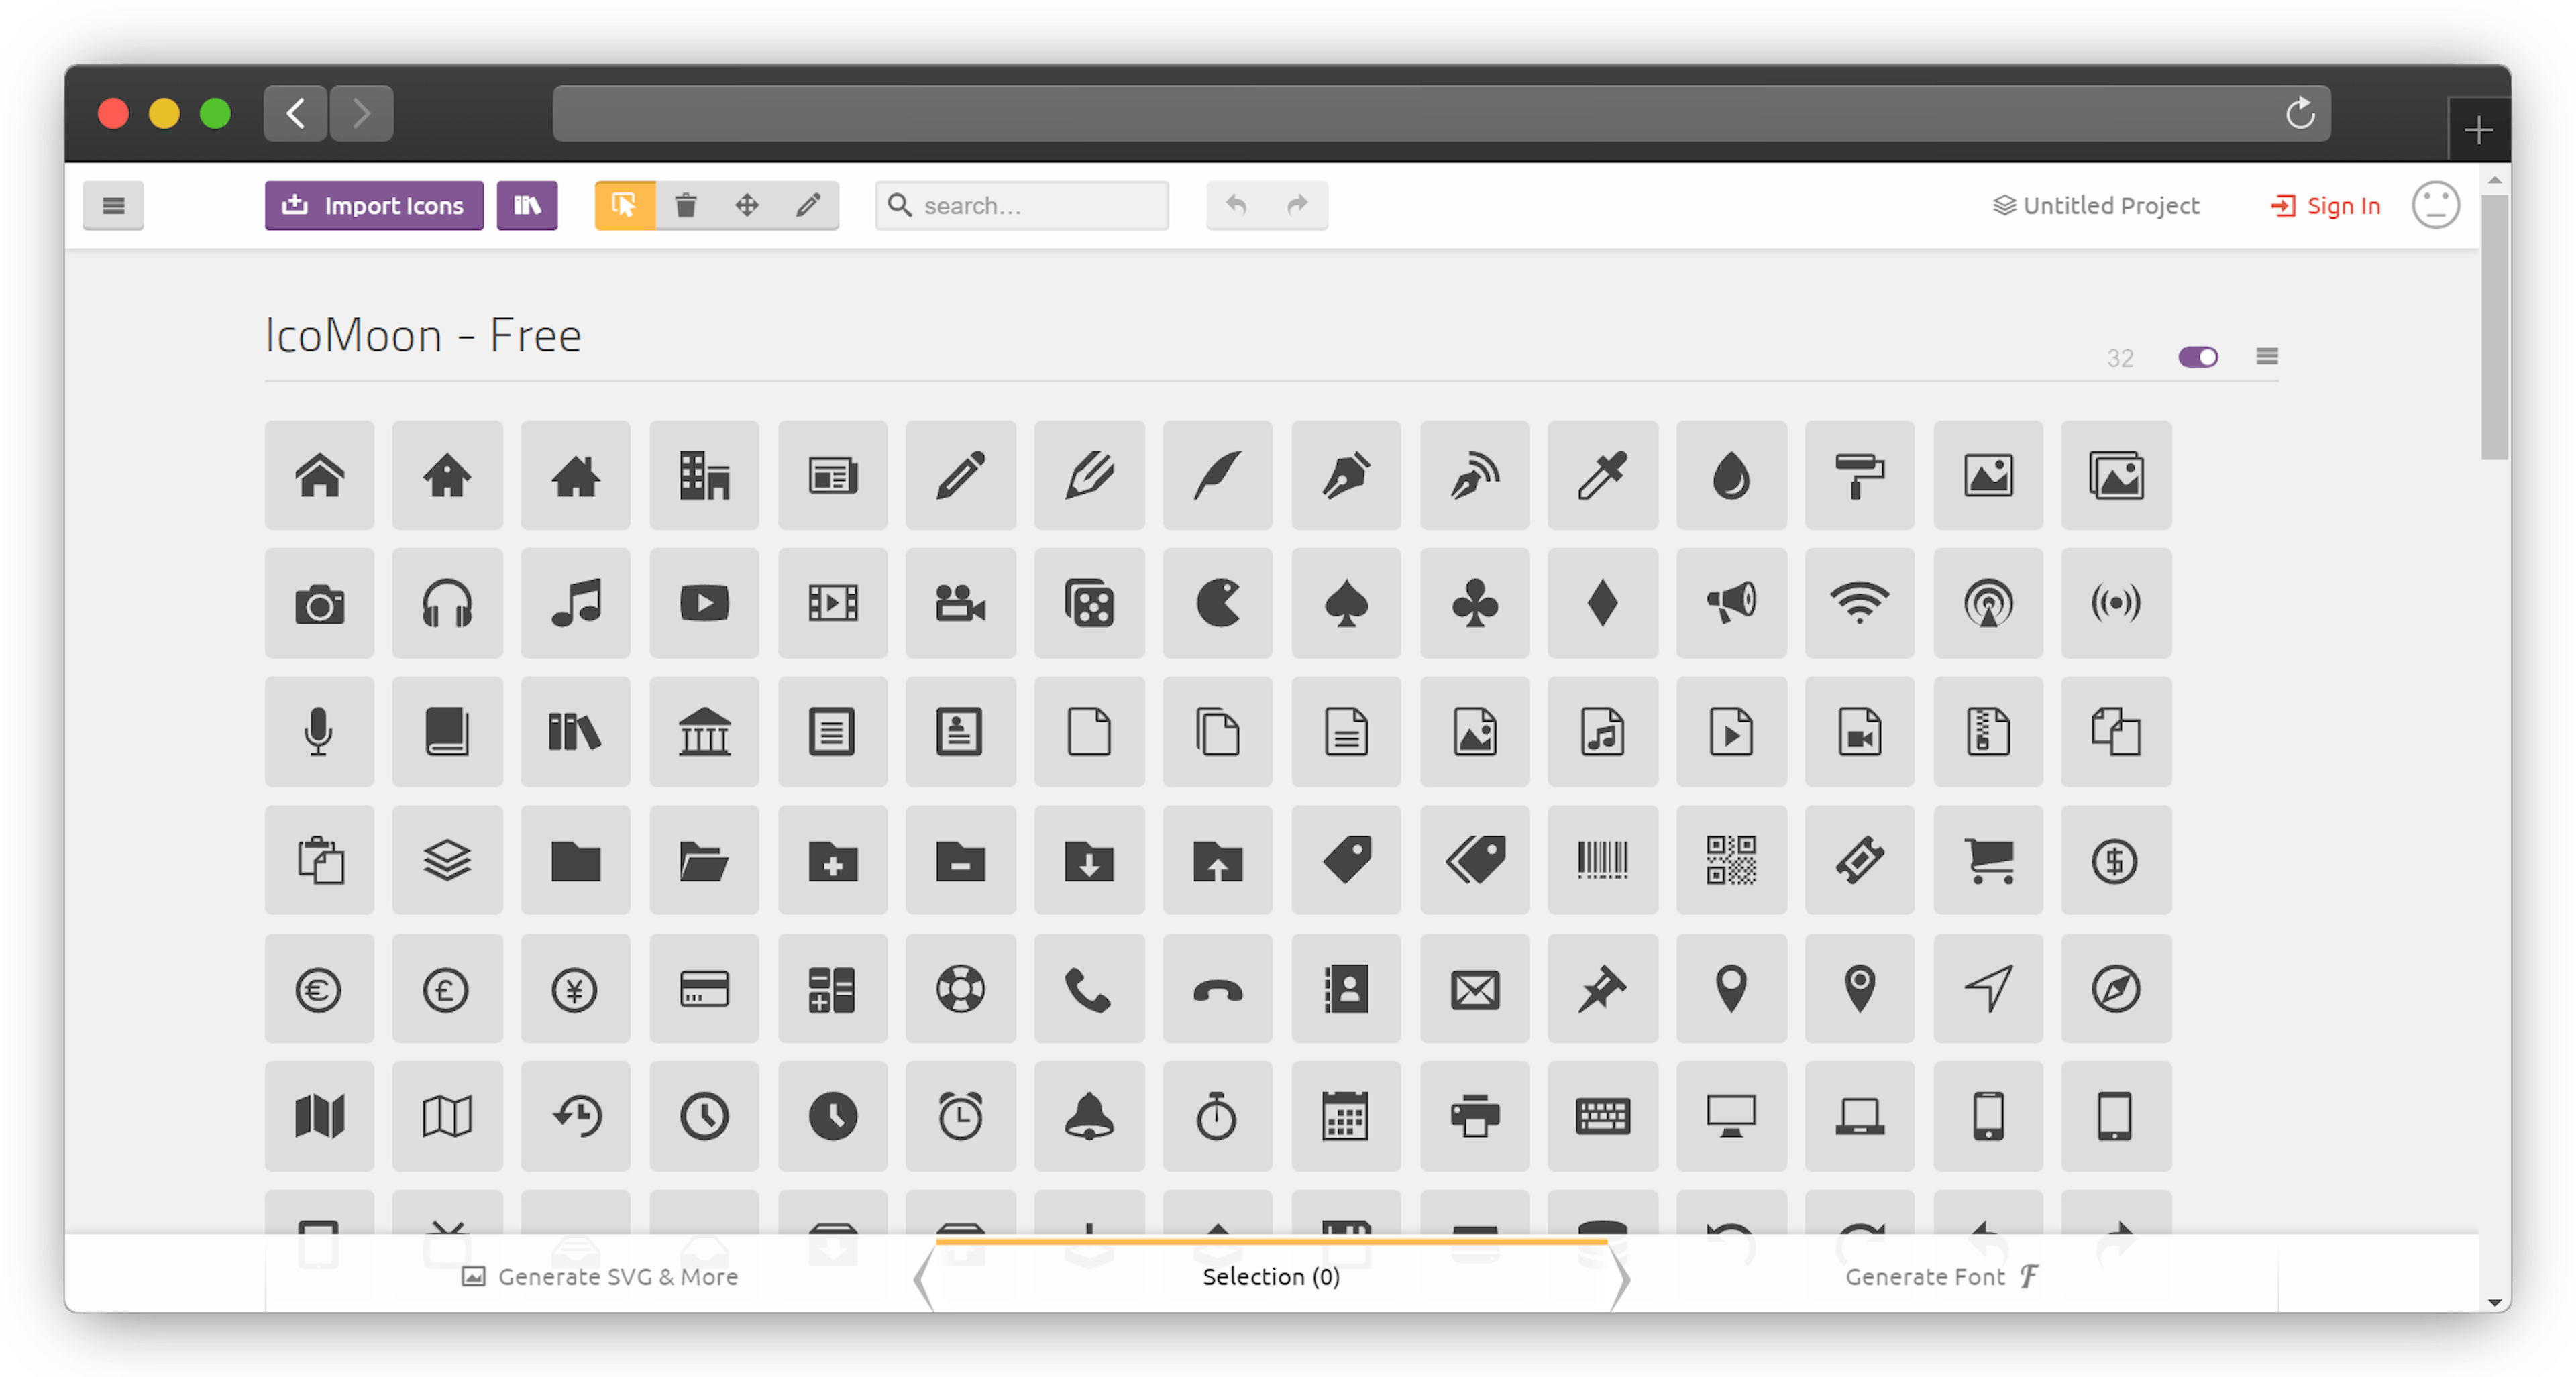Select the clubs suit icon
The width and height of the screenshot is (2576, 1377).
click(x=1474, y=603)
